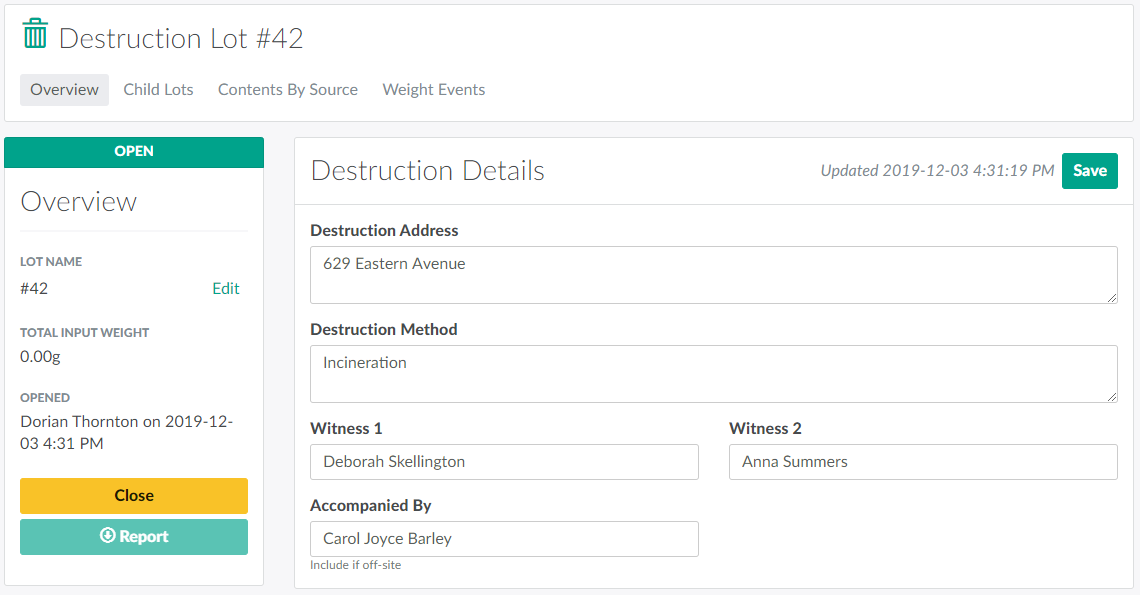This screenshot has width=1140, height=595.
Task: Click the trash can icon in header
Action: tap(35, 34)
